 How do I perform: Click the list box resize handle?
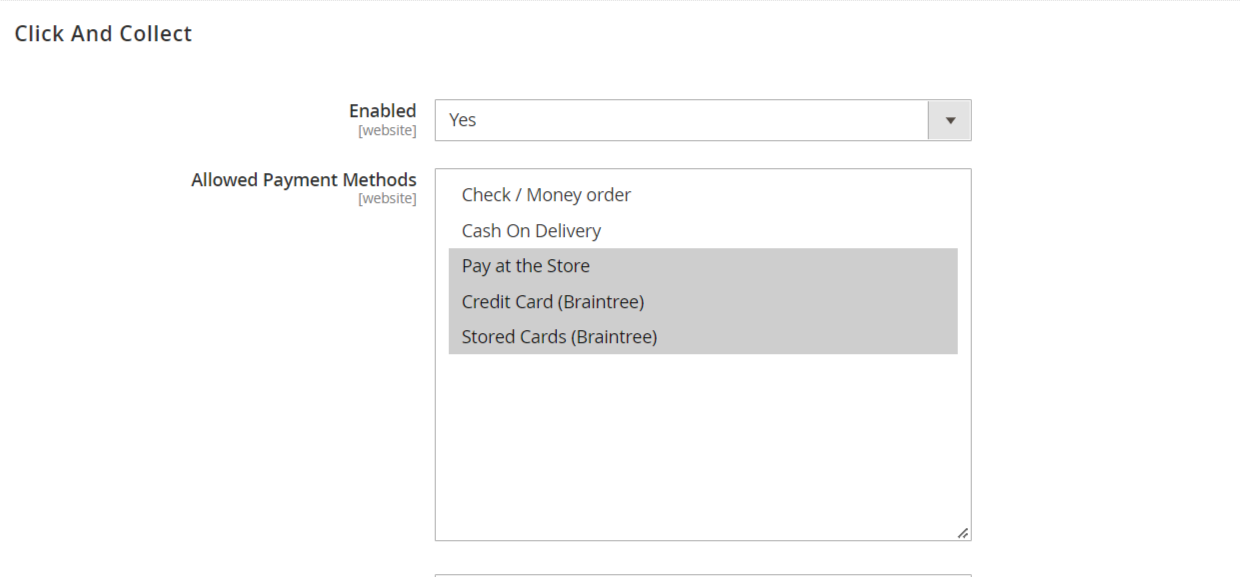962,533
